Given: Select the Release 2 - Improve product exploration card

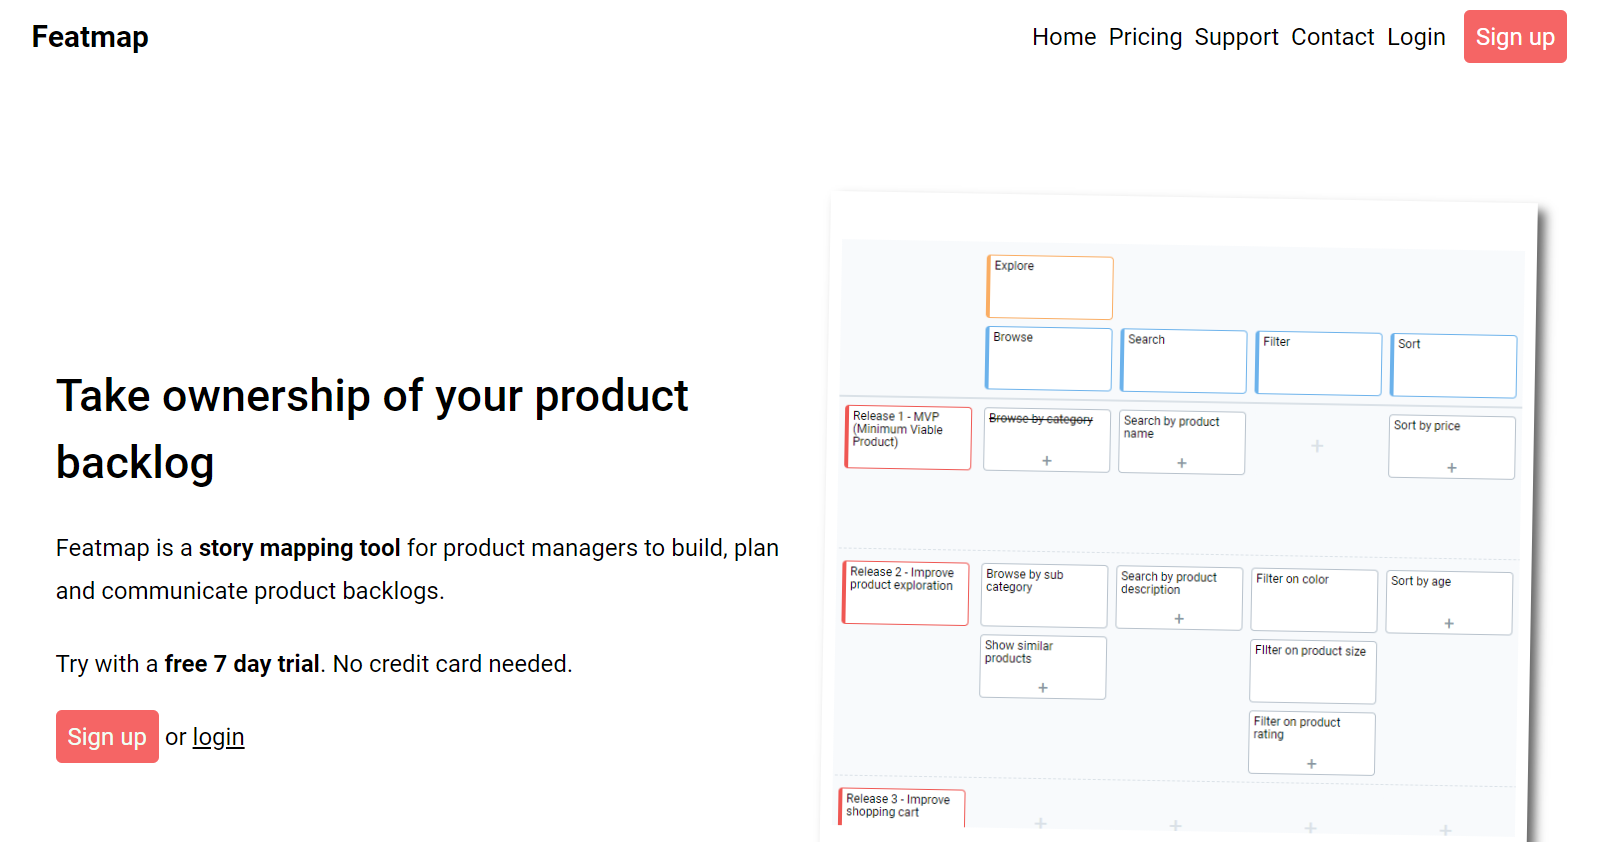Looking at the screenshot, I should [x=904, y=593].
